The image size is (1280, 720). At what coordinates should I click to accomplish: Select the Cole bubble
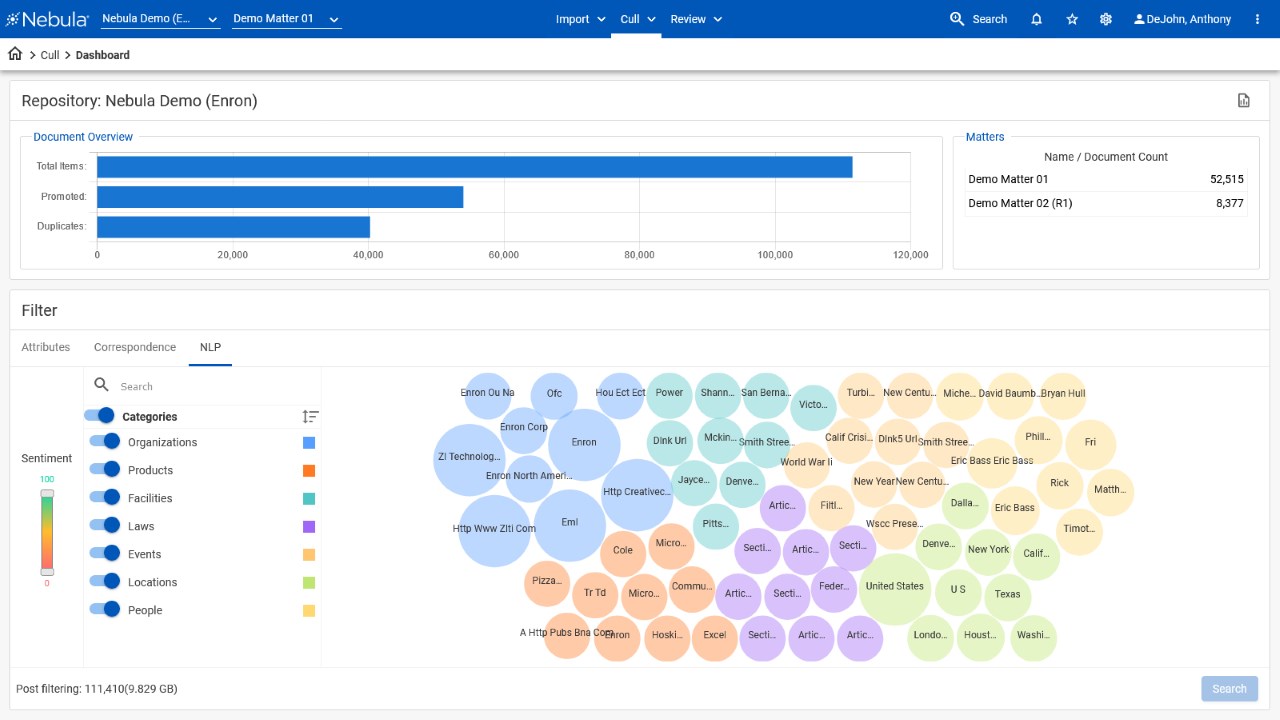[623, 551]
